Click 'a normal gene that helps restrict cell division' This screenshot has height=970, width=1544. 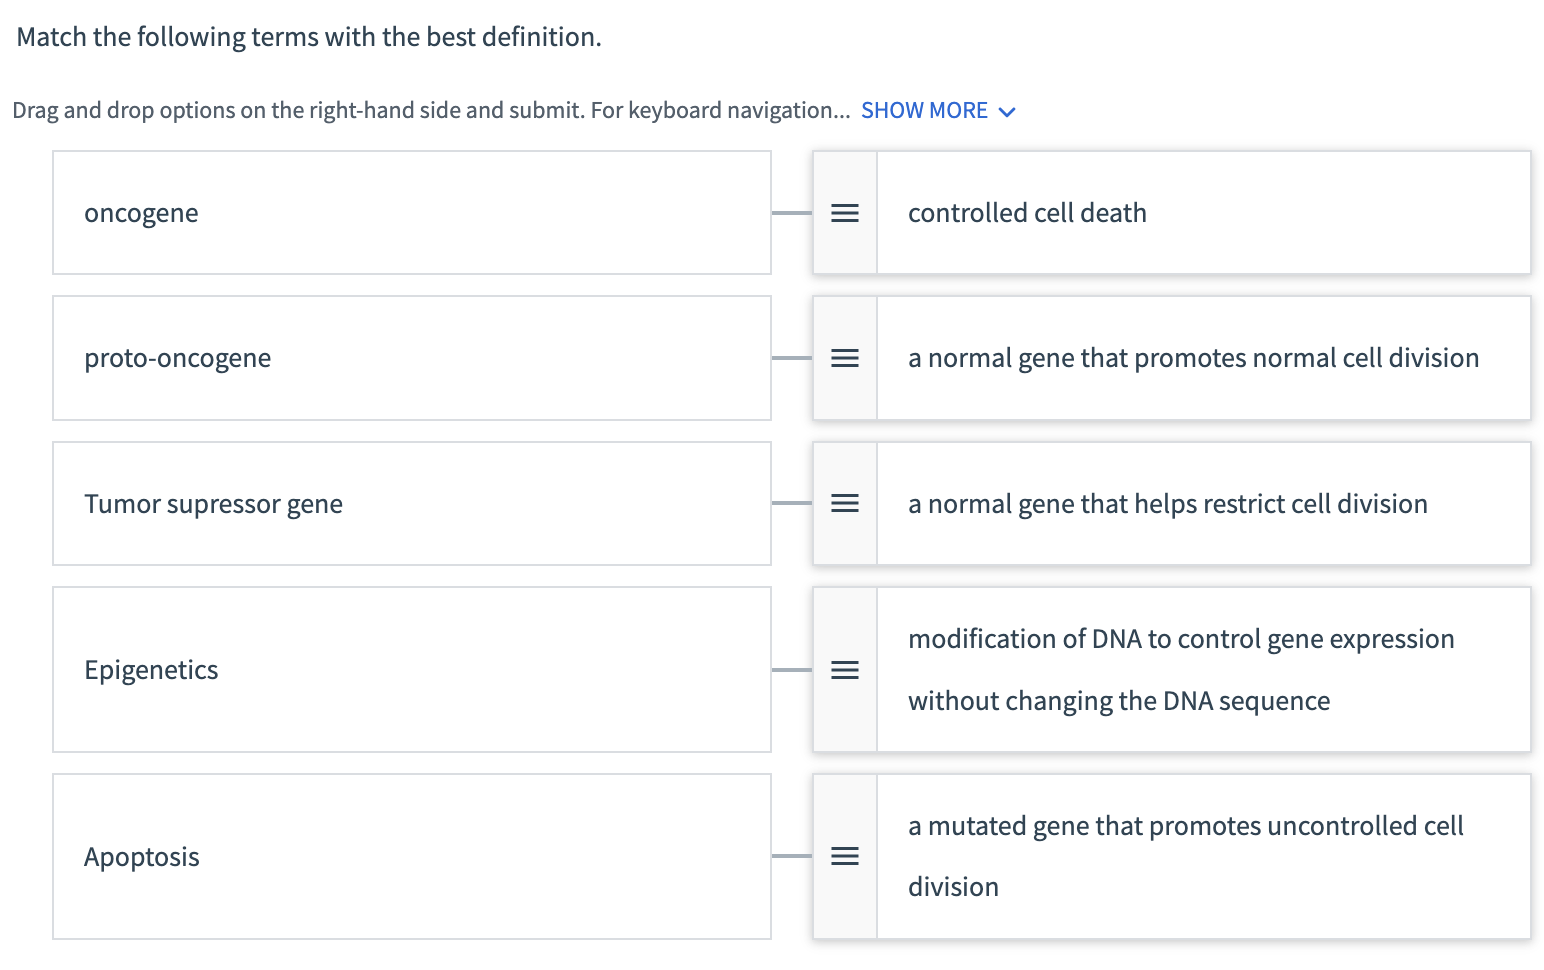[x=1167, y=503]
